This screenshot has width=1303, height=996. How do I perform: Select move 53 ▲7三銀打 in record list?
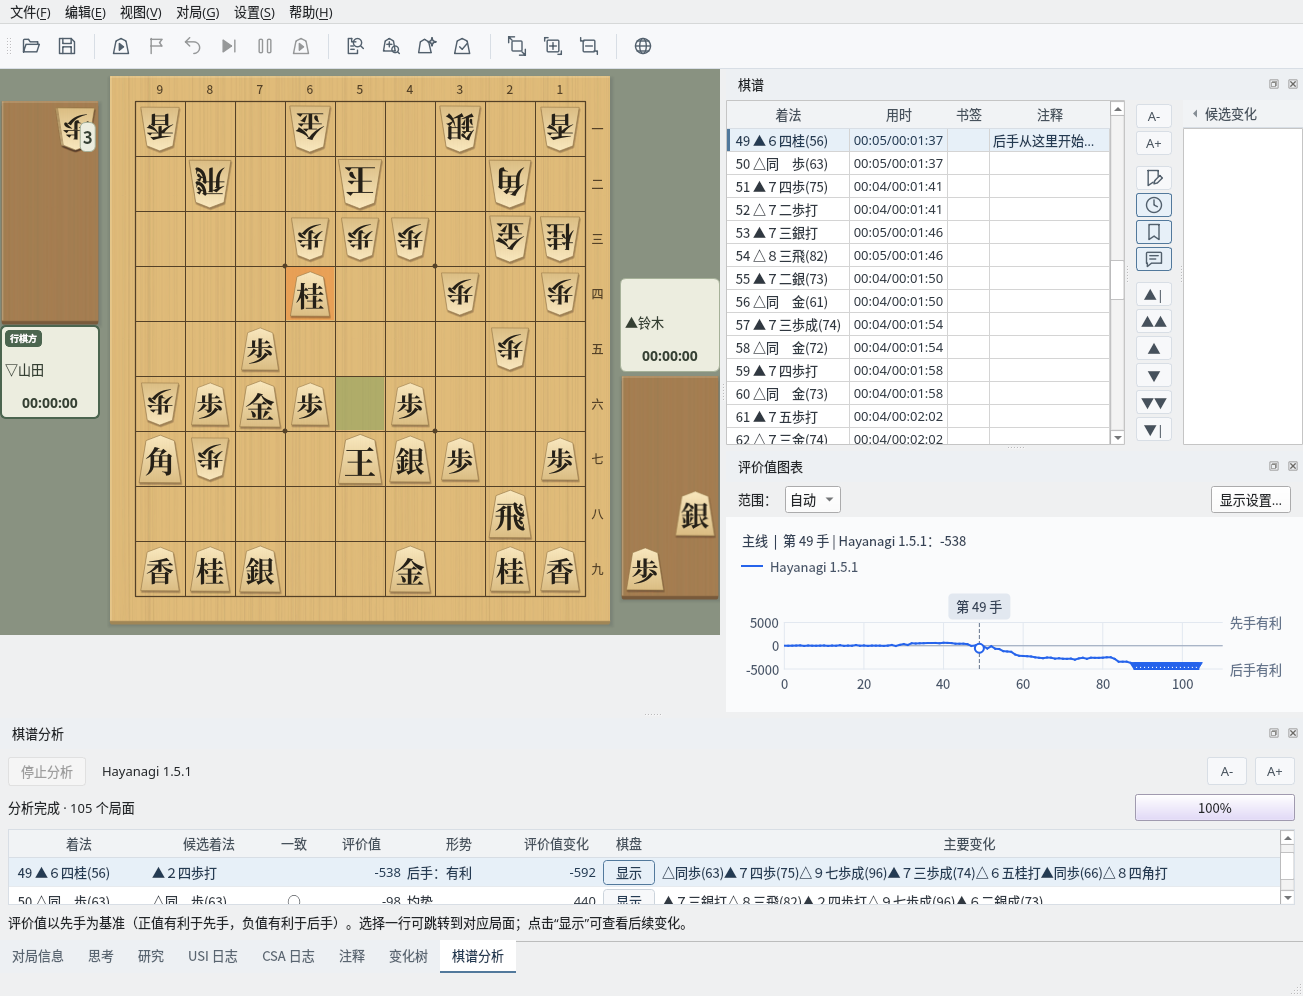918,232
